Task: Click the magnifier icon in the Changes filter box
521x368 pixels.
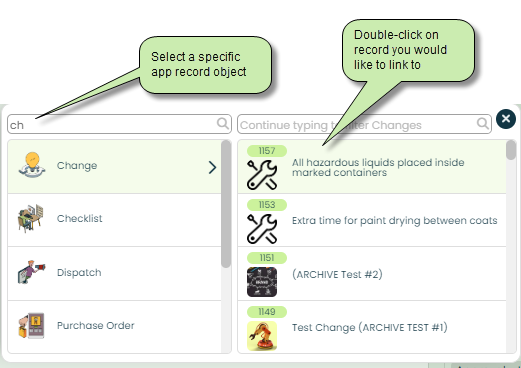Action: click(x=482, y=123)
